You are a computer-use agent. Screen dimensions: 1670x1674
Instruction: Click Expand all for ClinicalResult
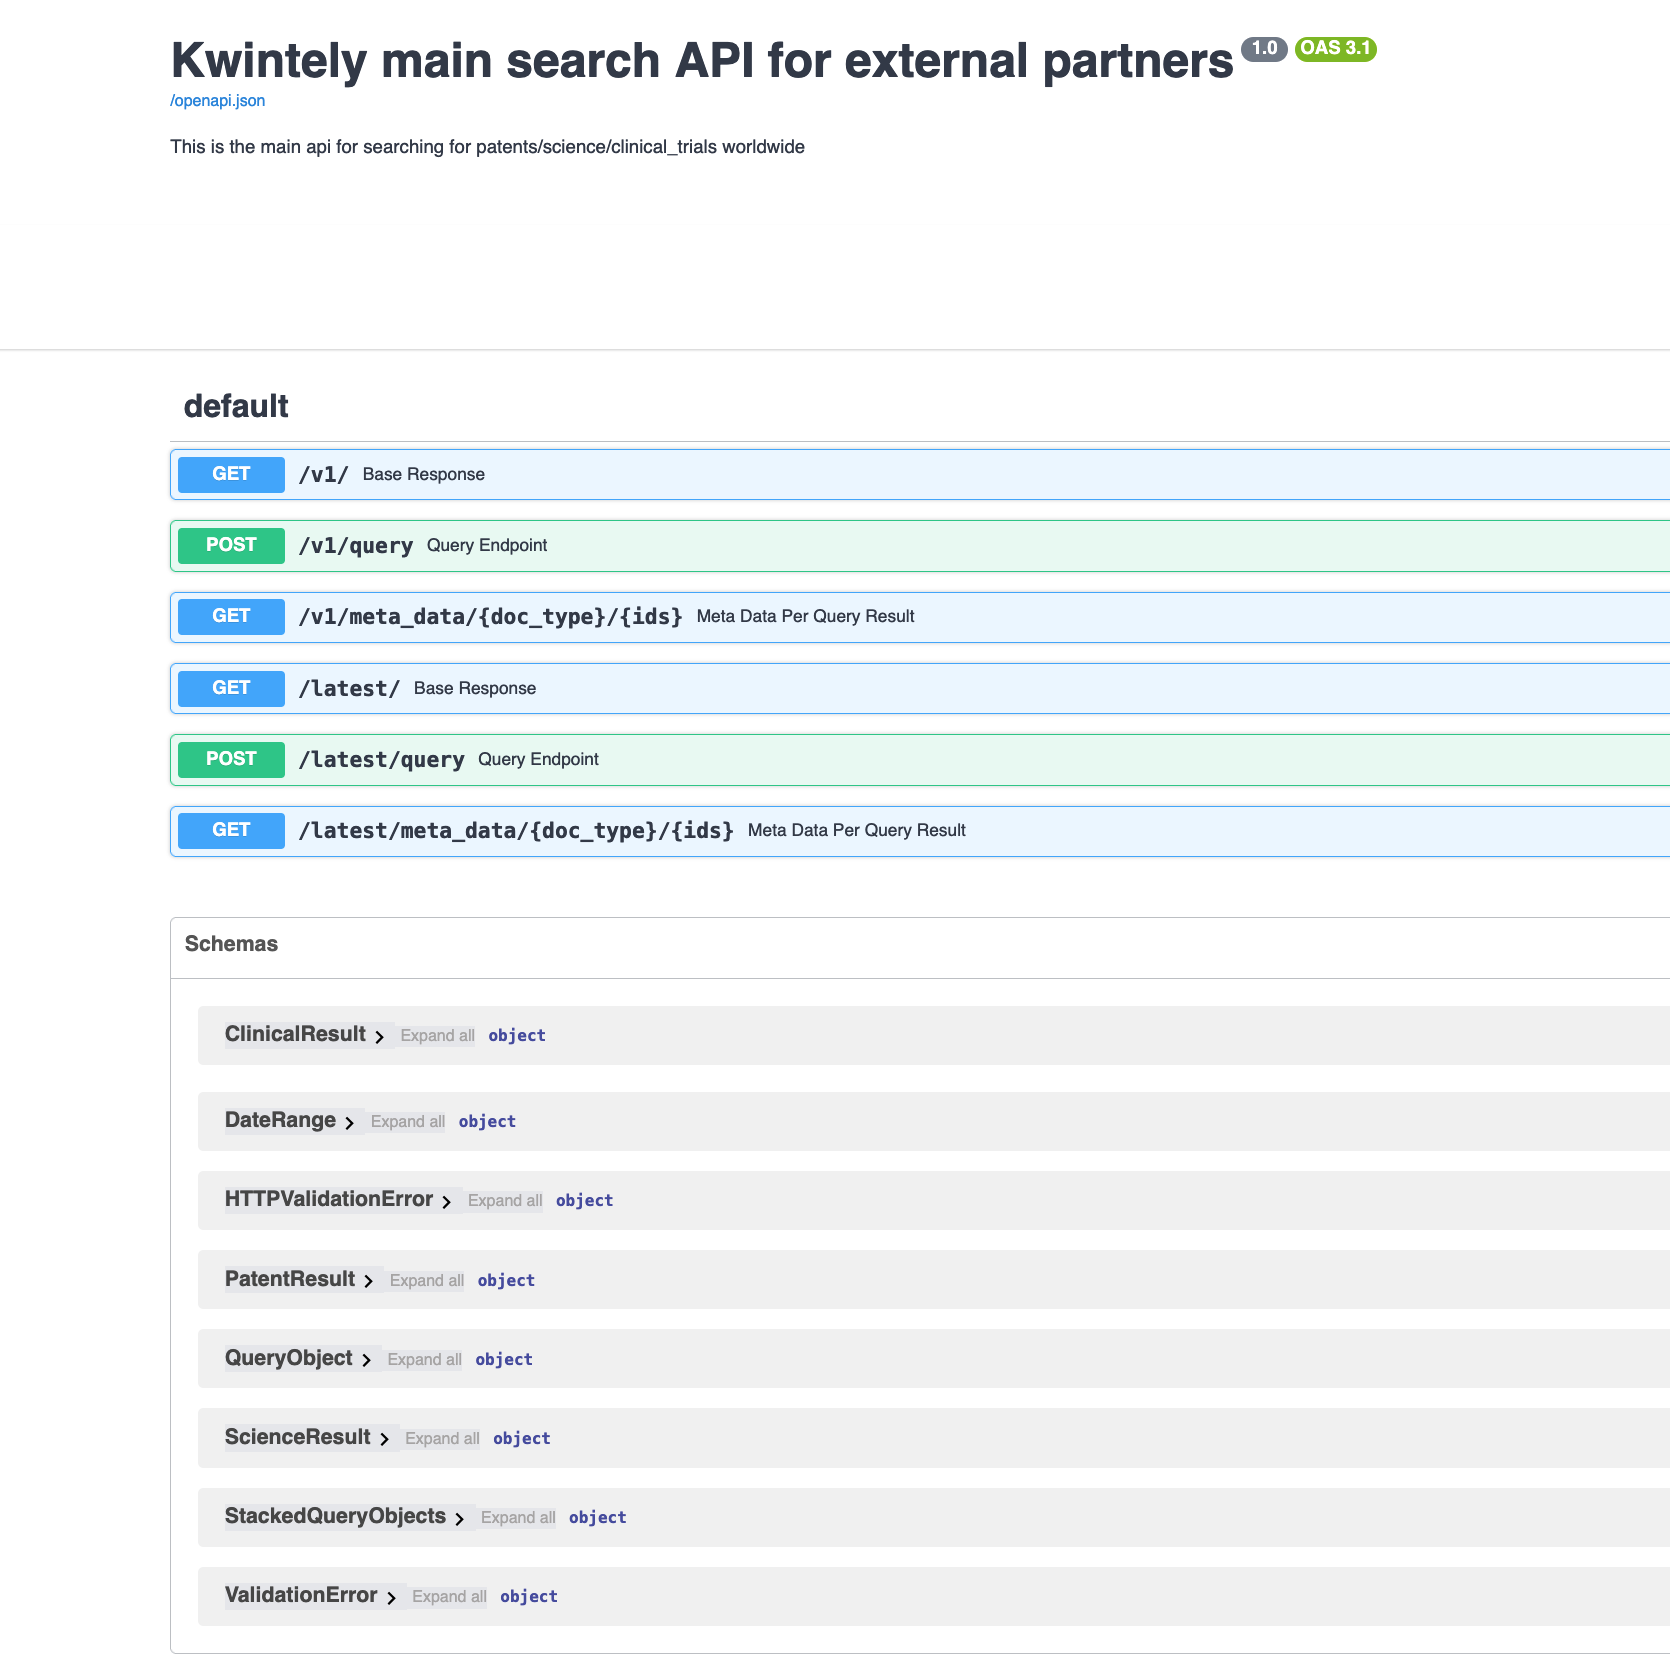click(x=437, y=1036)
